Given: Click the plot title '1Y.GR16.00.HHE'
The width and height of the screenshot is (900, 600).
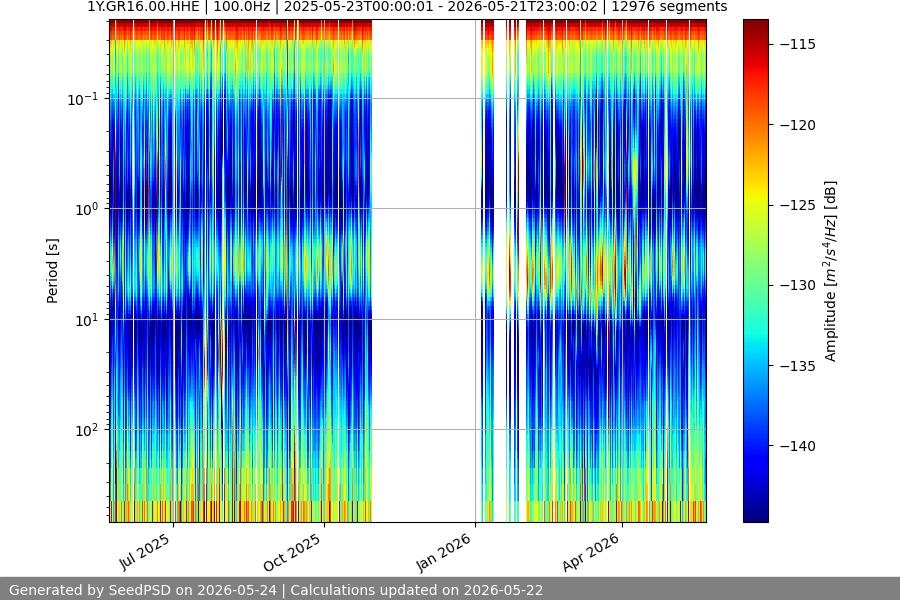Looking at the screenshot, I should 143,7.
